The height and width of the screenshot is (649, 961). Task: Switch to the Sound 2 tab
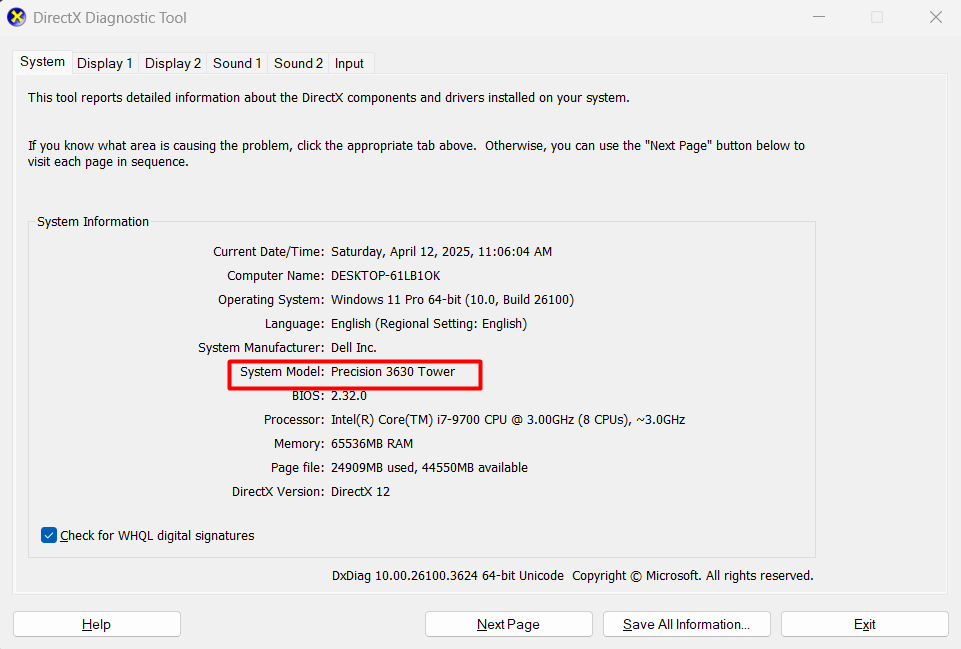(298, 63)
